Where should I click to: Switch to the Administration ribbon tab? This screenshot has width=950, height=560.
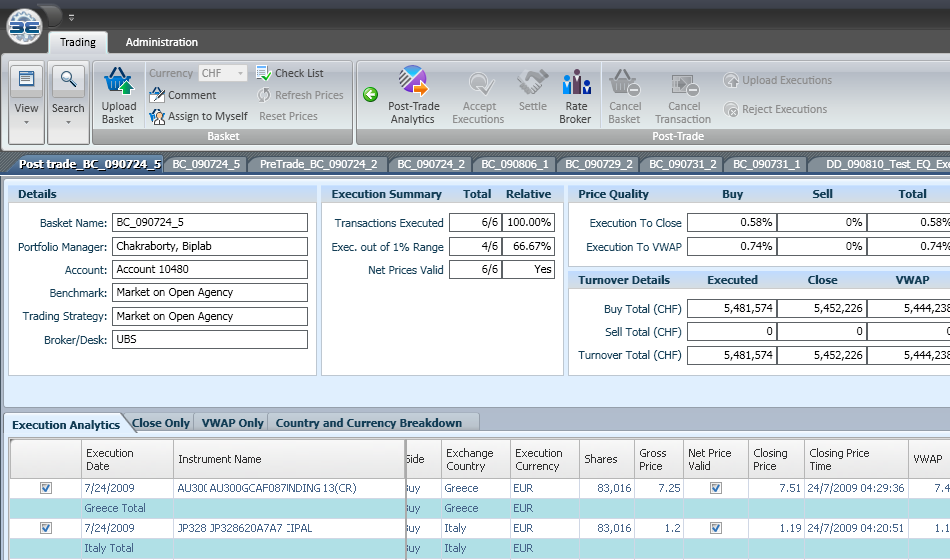(161, 42)
